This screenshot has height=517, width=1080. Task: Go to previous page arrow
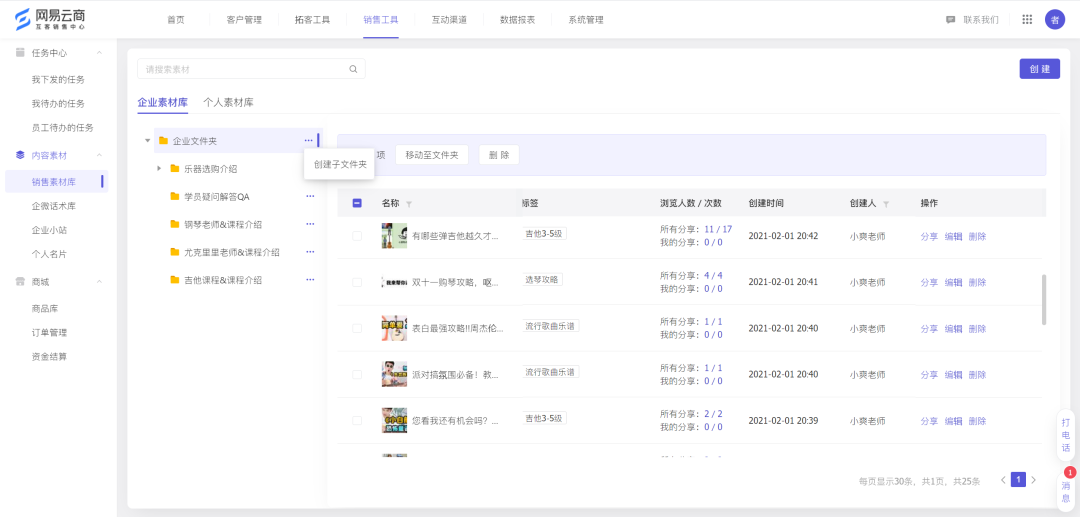coord(1003,480)
